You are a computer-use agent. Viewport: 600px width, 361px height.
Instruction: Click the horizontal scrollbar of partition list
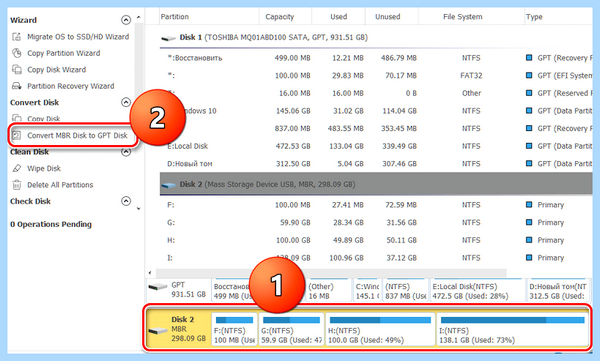coord(331,273)
